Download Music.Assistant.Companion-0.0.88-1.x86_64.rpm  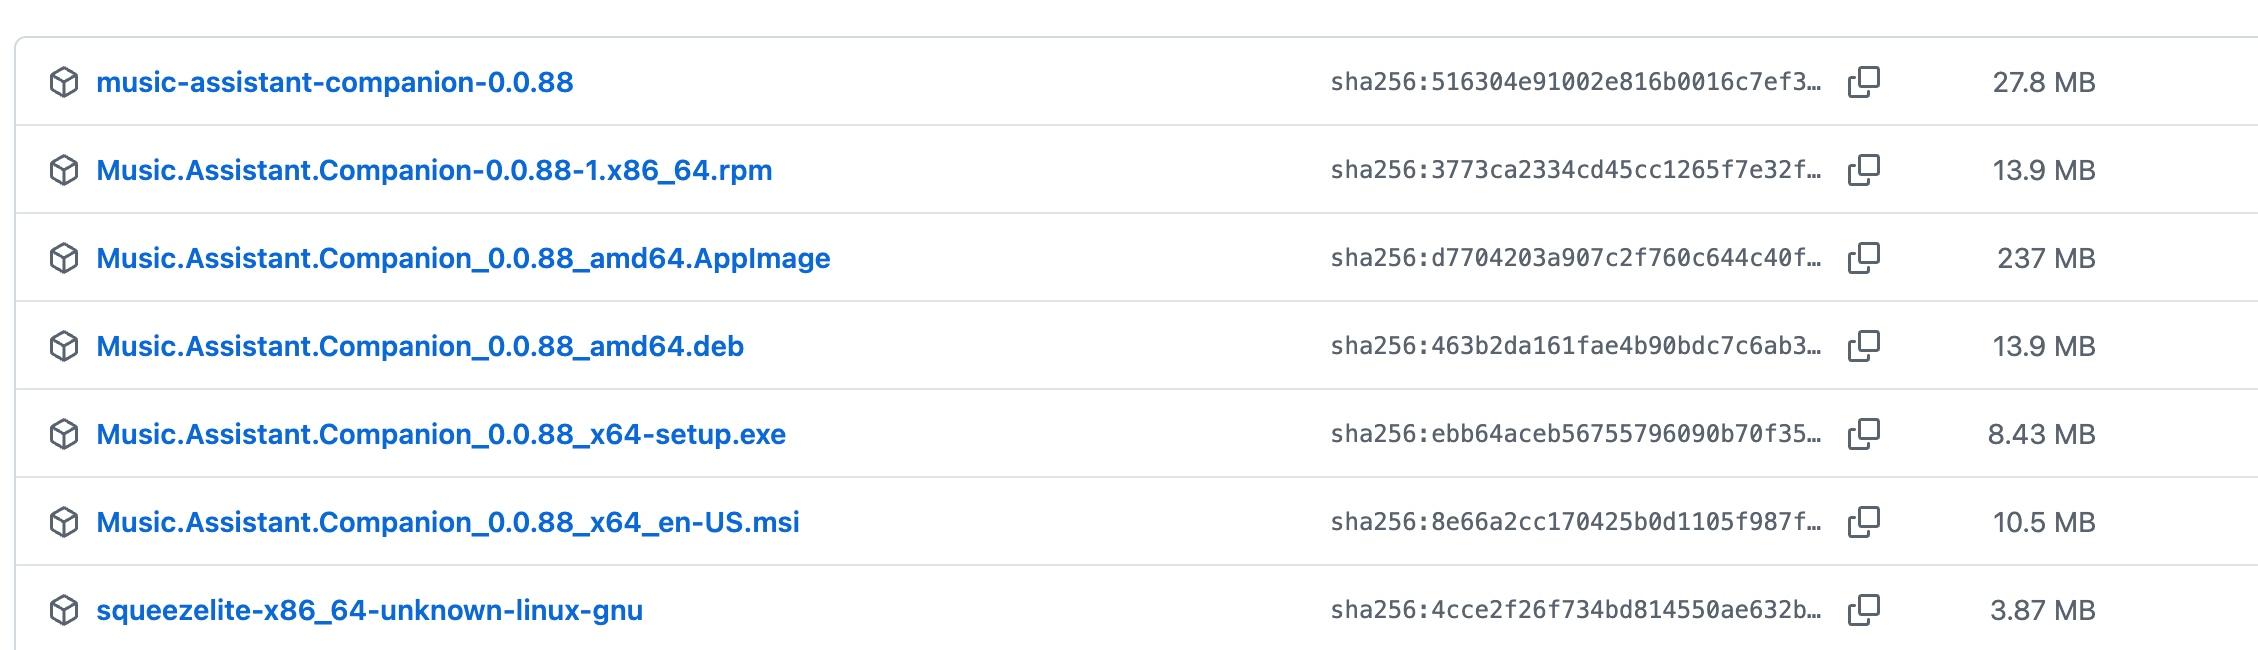coord(434,170)
